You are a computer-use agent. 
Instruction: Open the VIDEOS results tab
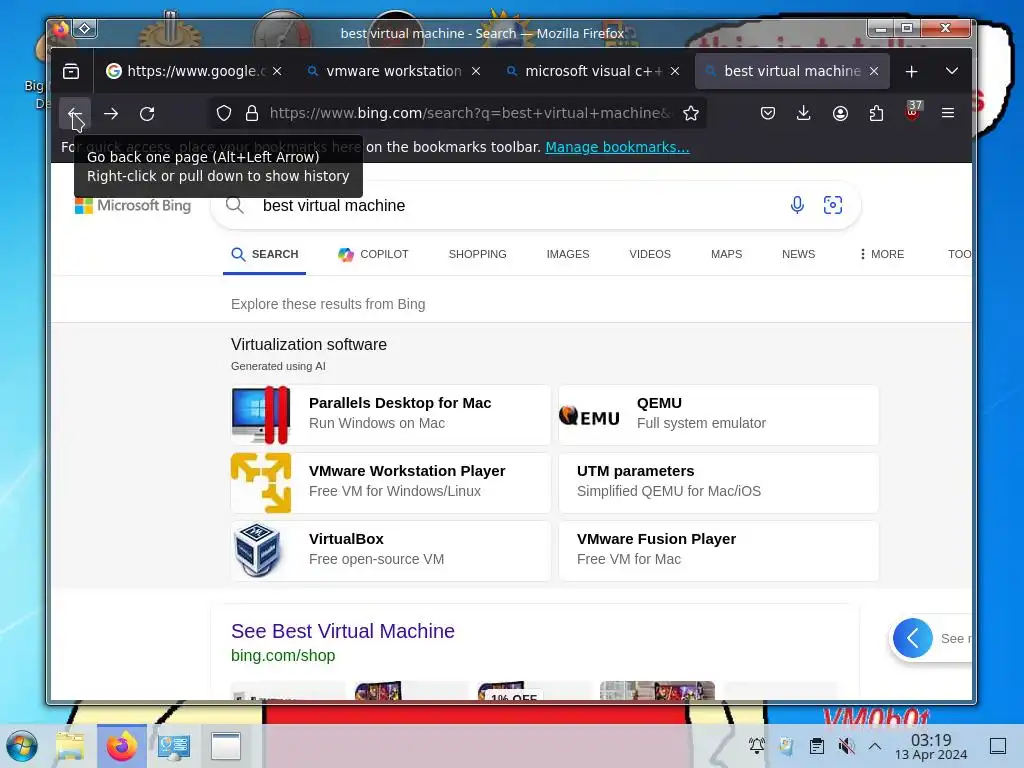[650, 254]
